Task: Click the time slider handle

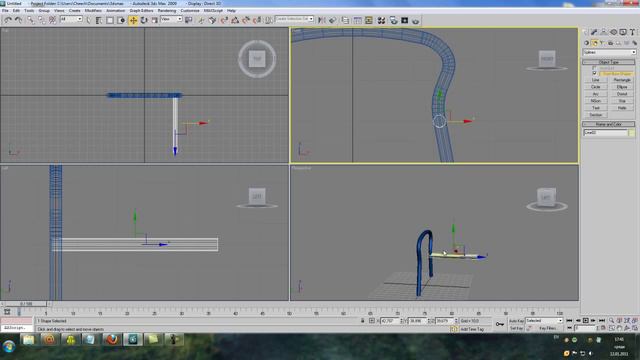Action: [x=26, y=304]
